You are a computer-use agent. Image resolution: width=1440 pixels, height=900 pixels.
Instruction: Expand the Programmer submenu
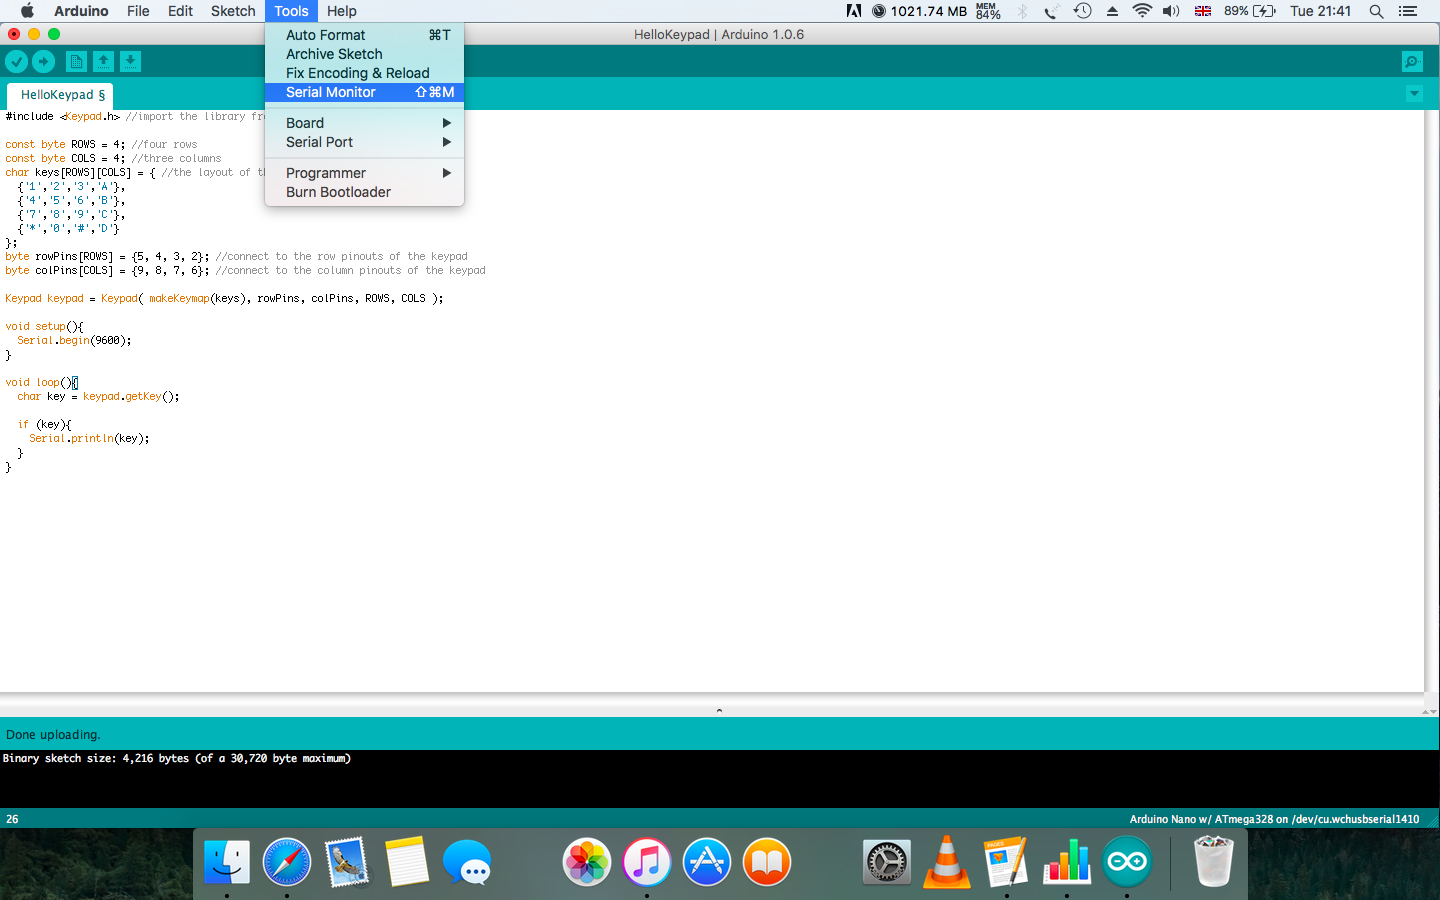tap(364, 173)
